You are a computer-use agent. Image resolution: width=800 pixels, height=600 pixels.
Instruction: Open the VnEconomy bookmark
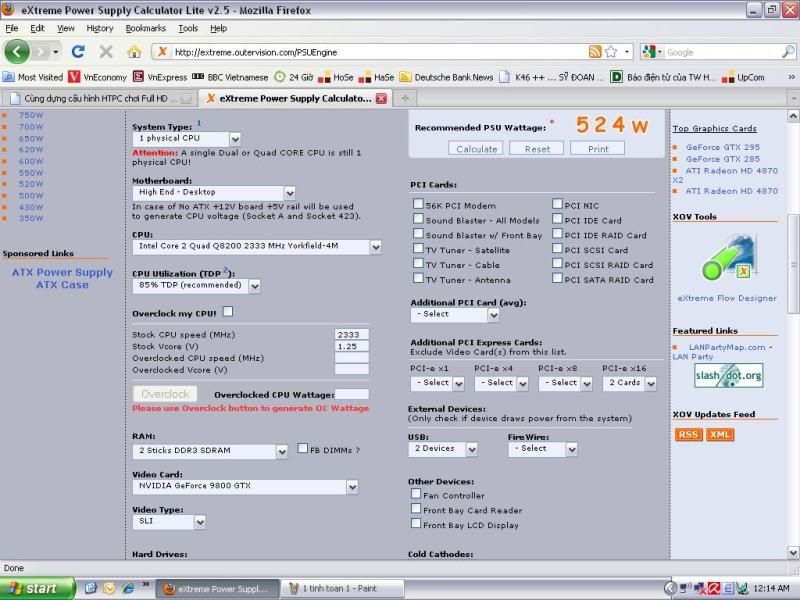click(97, 77)
